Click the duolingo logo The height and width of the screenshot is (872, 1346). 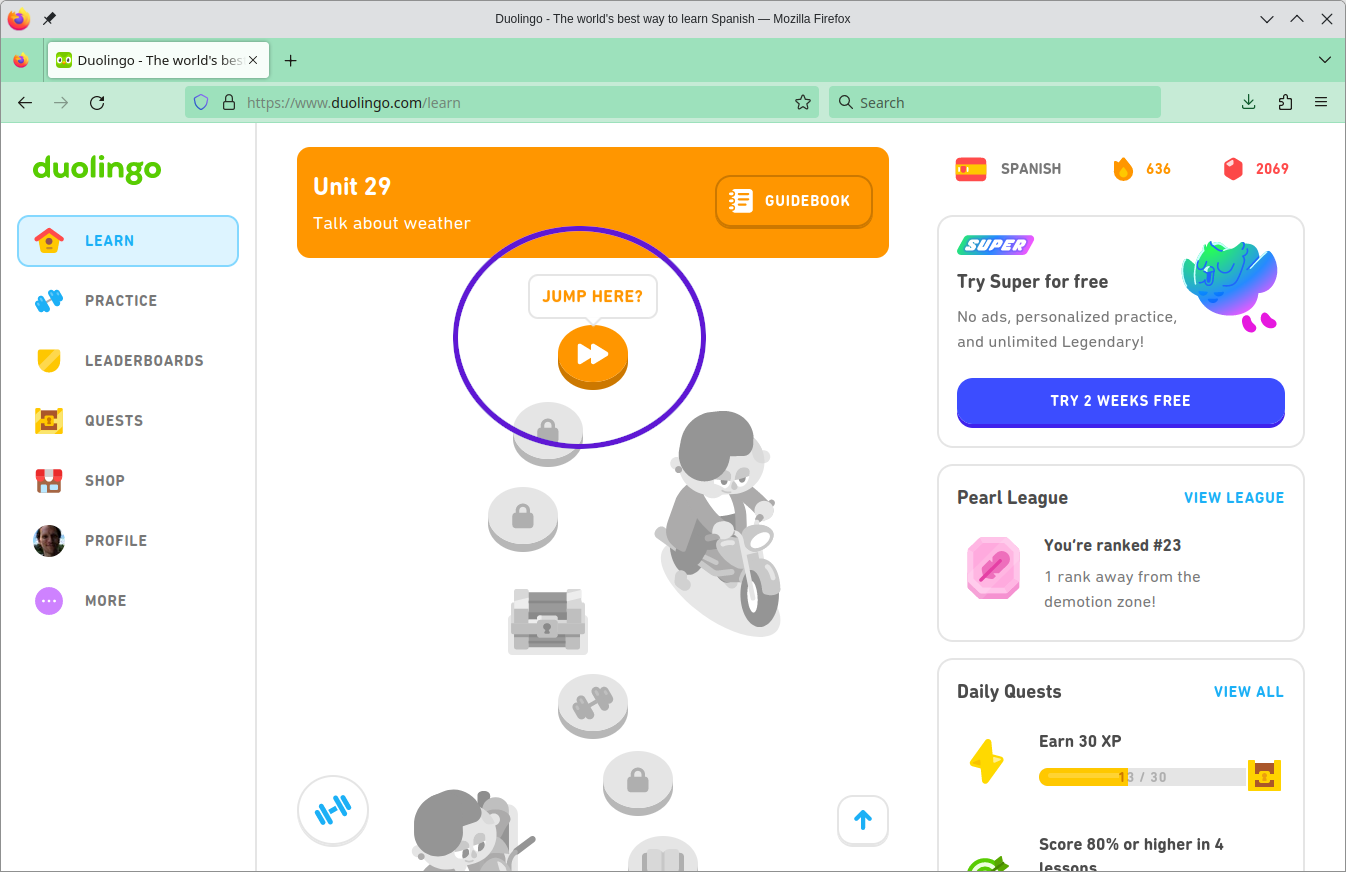[x=97, y=169]
